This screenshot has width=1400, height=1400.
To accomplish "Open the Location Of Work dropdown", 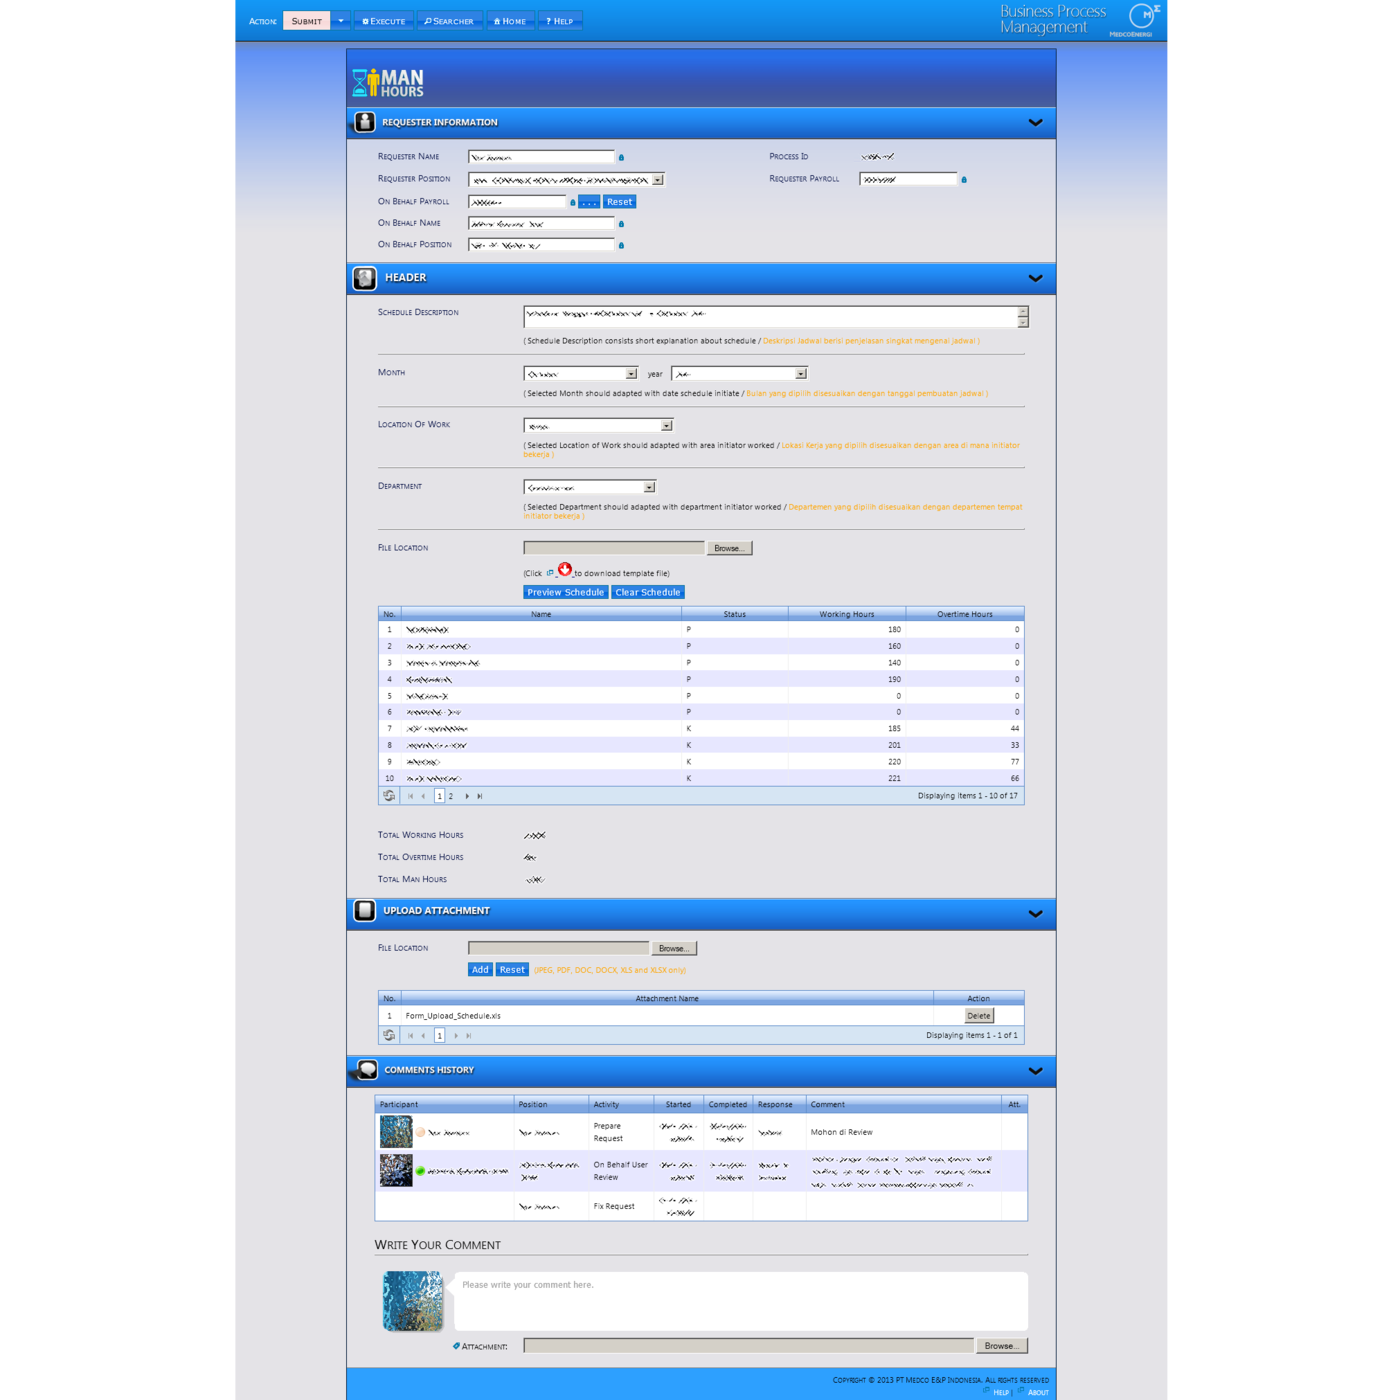I will pyautogui.click(x=667, y=426).
